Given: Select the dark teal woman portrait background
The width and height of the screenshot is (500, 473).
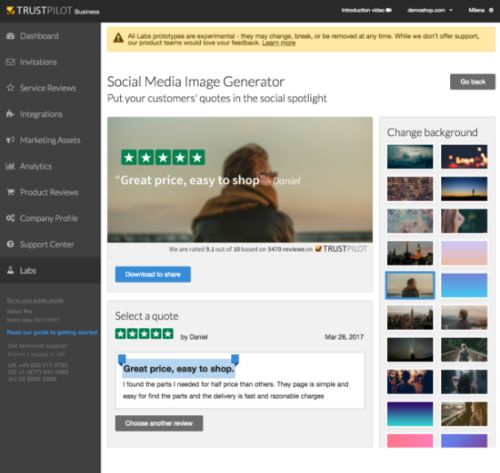Looking at the screenshot, I should click(x=464, y=382).
